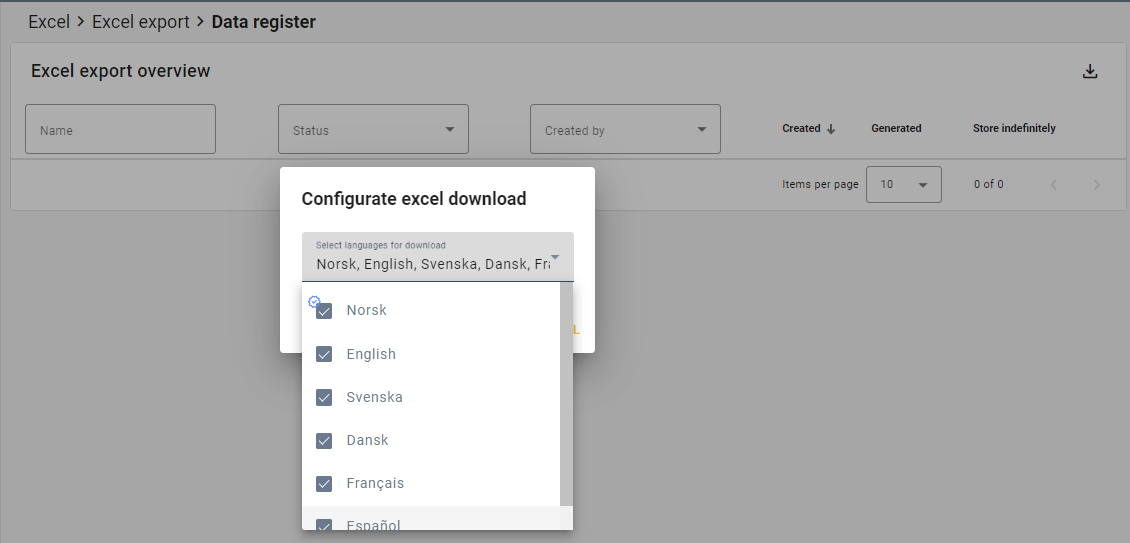Uncheck the Norsk language checkbox
The image size is (1130, 543).
(x=324, y=311)
